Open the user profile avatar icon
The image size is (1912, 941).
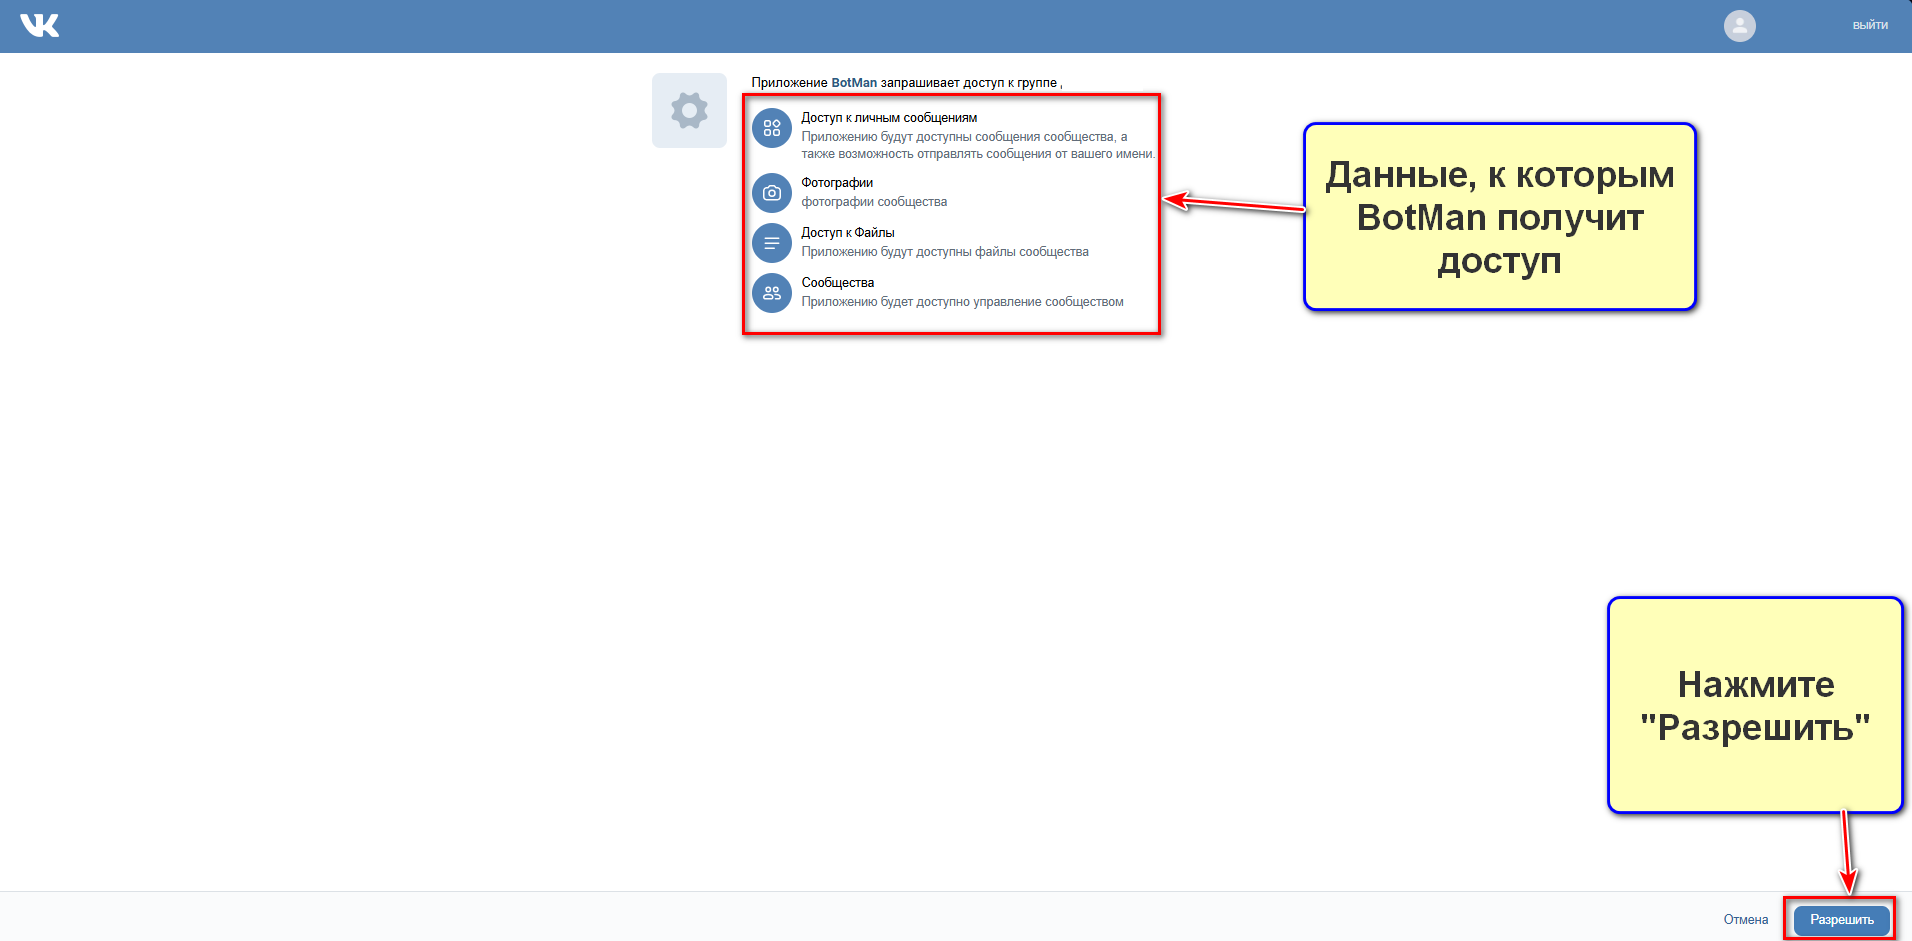click(x=1739, y=26)
